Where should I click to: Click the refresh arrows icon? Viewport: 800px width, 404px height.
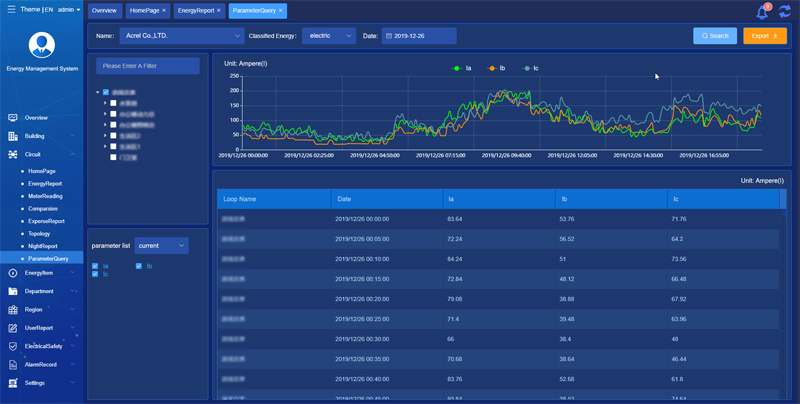coord(785,11)
